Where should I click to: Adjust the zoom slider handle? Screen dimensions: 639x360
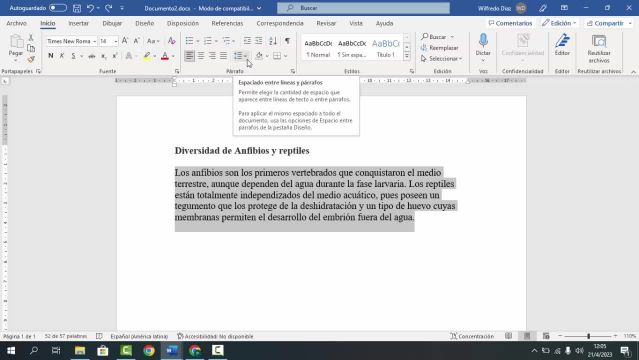[588, 336]
